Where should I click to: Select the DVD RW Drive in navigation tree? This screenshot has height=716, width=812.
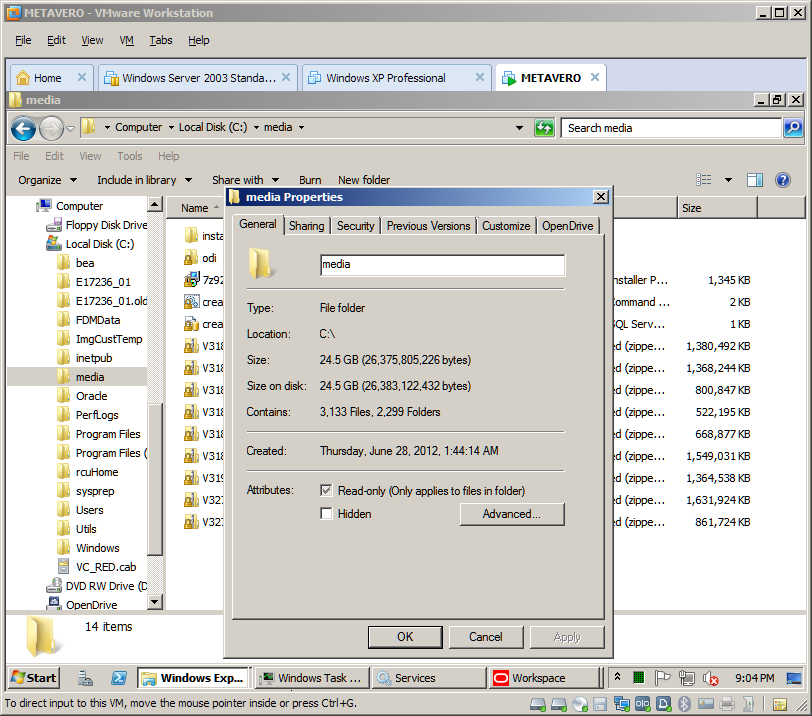pos(97,586)
